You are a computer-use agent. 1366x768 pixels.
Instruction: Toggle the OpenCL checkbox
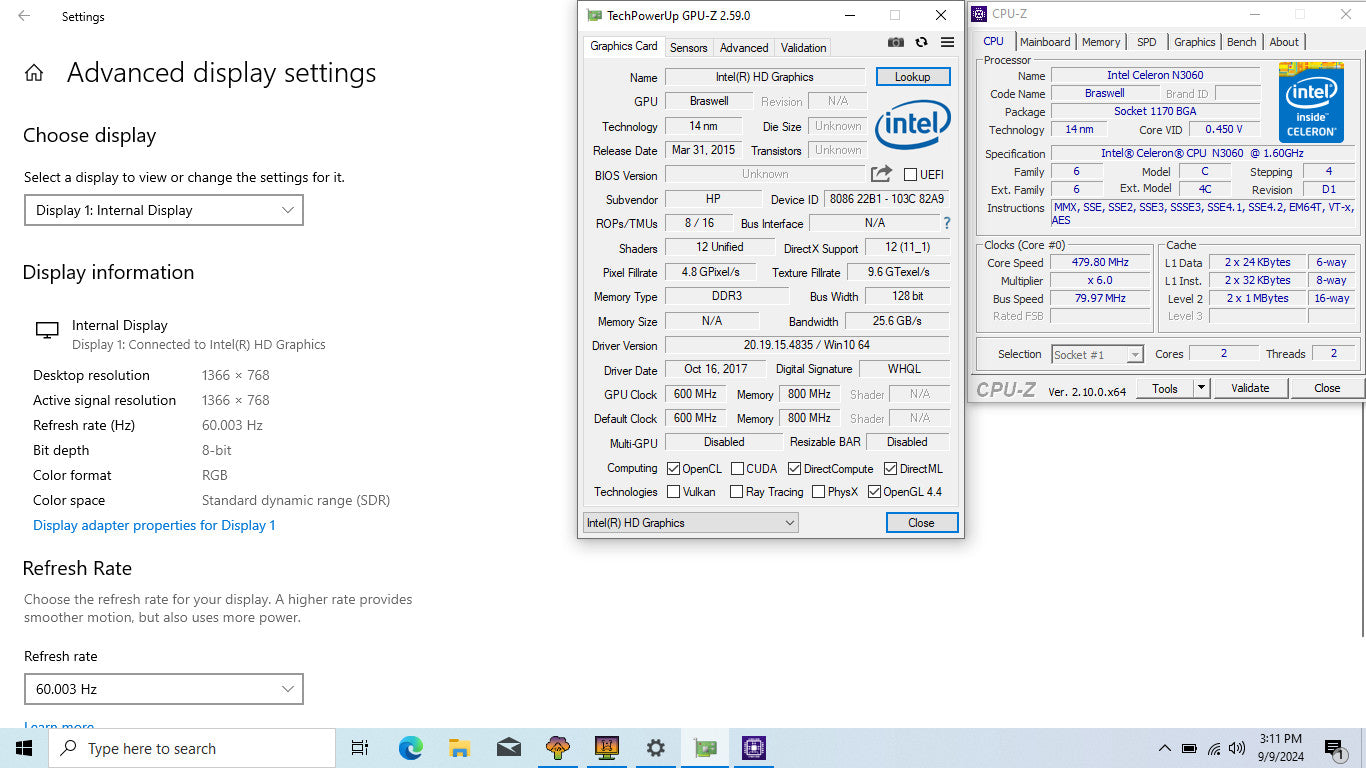(673, 468)
